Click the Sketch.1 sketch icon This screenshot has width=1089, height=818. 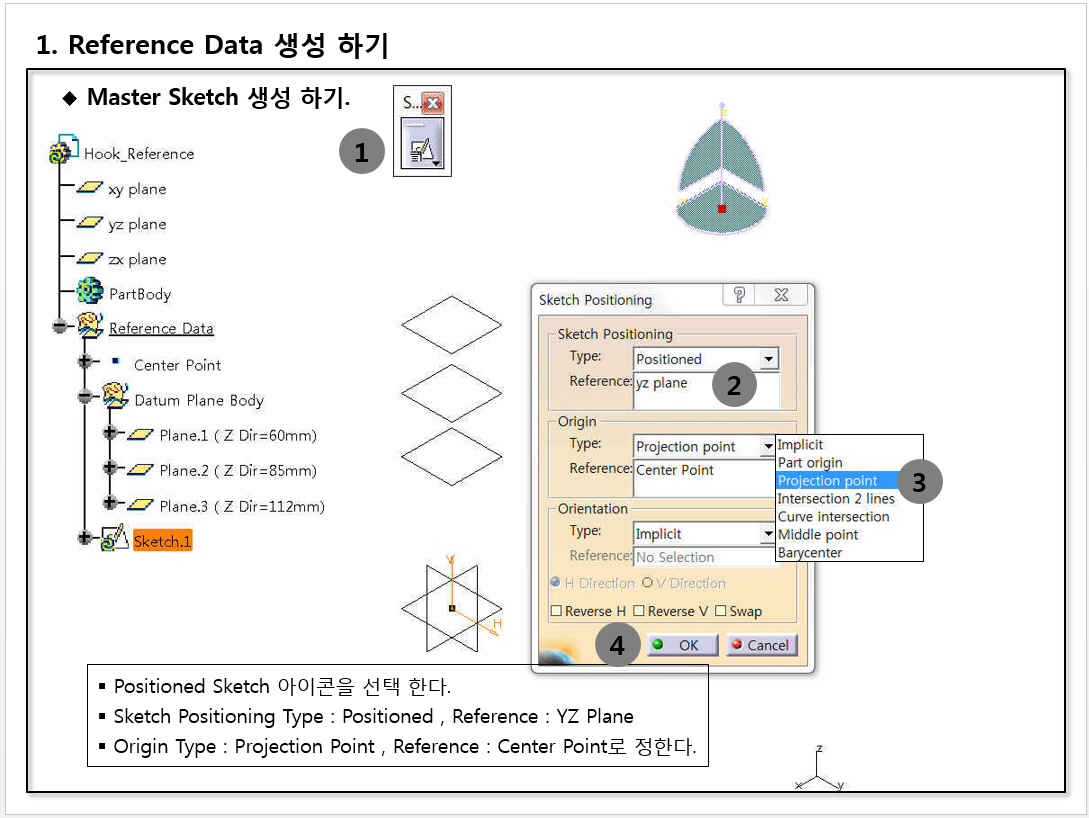point(115,540)
